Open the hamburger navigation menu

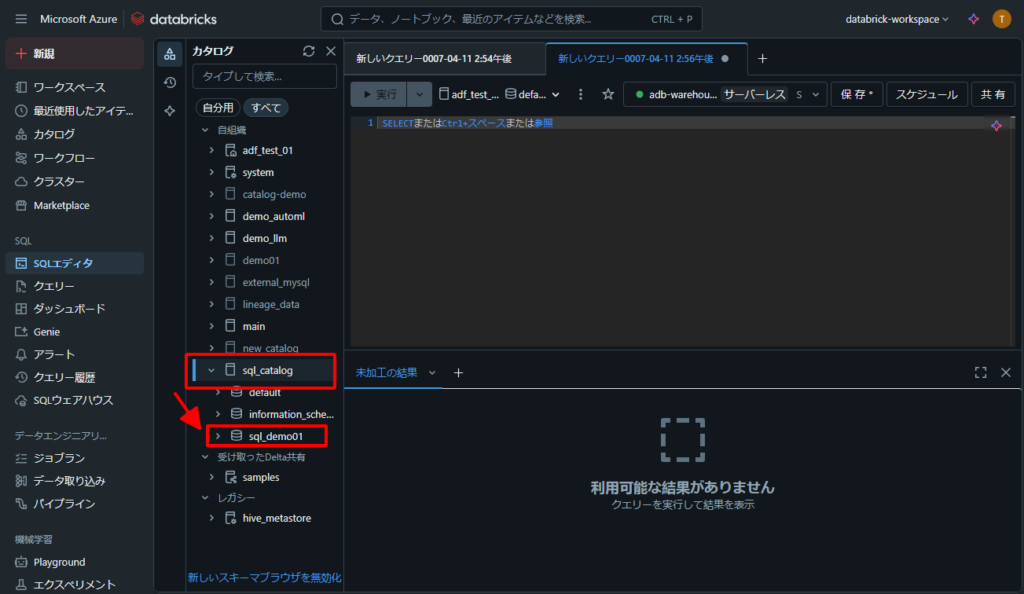(21, 19)
